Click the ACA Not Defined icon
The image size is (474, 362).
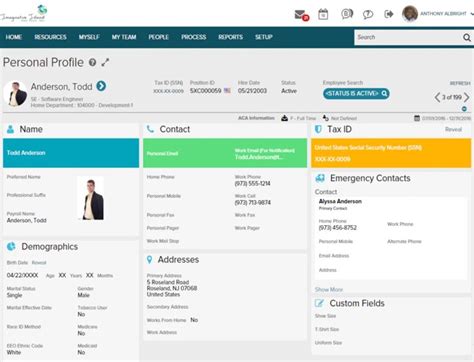326,118
